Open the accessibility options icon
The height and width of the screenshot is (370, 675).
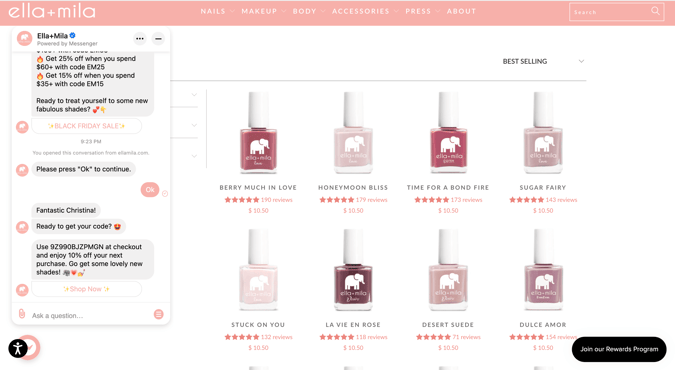tap(18, 348)
